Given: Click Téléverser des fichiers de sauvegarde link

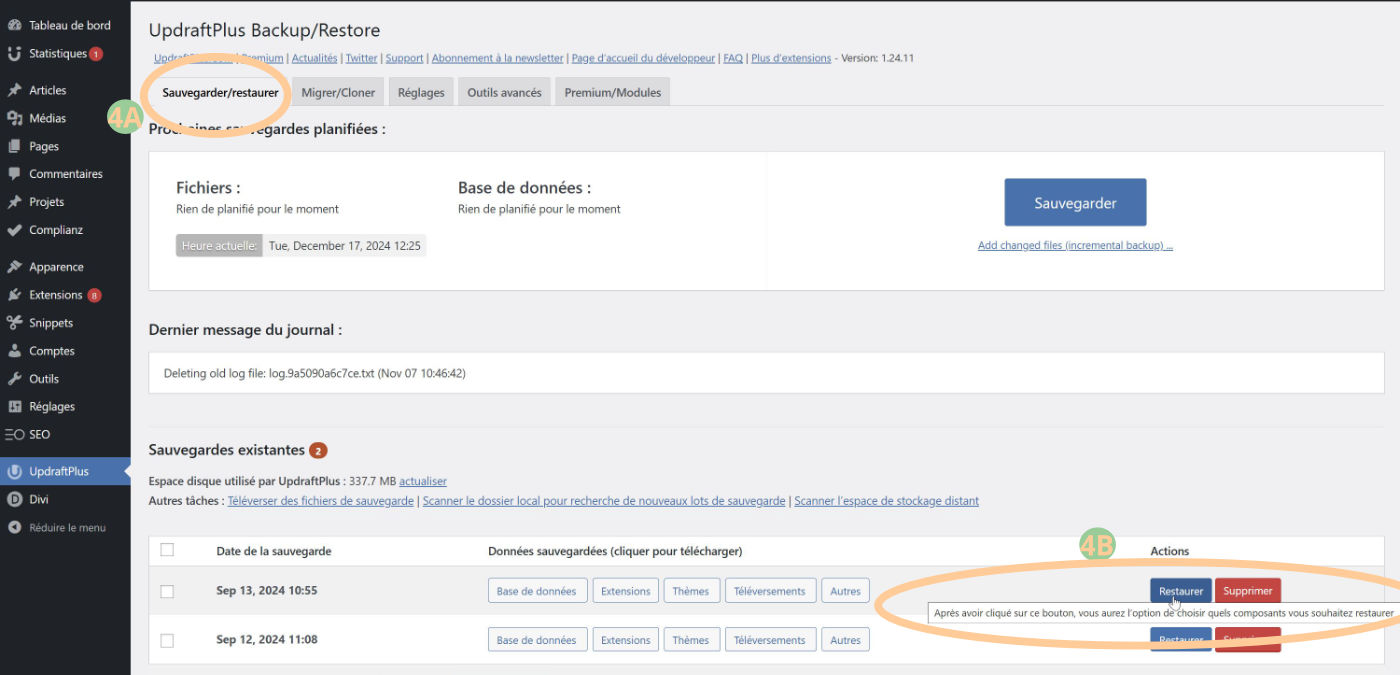Looking at the screenshot, I should pyautogui.click(x=321, y=501).
